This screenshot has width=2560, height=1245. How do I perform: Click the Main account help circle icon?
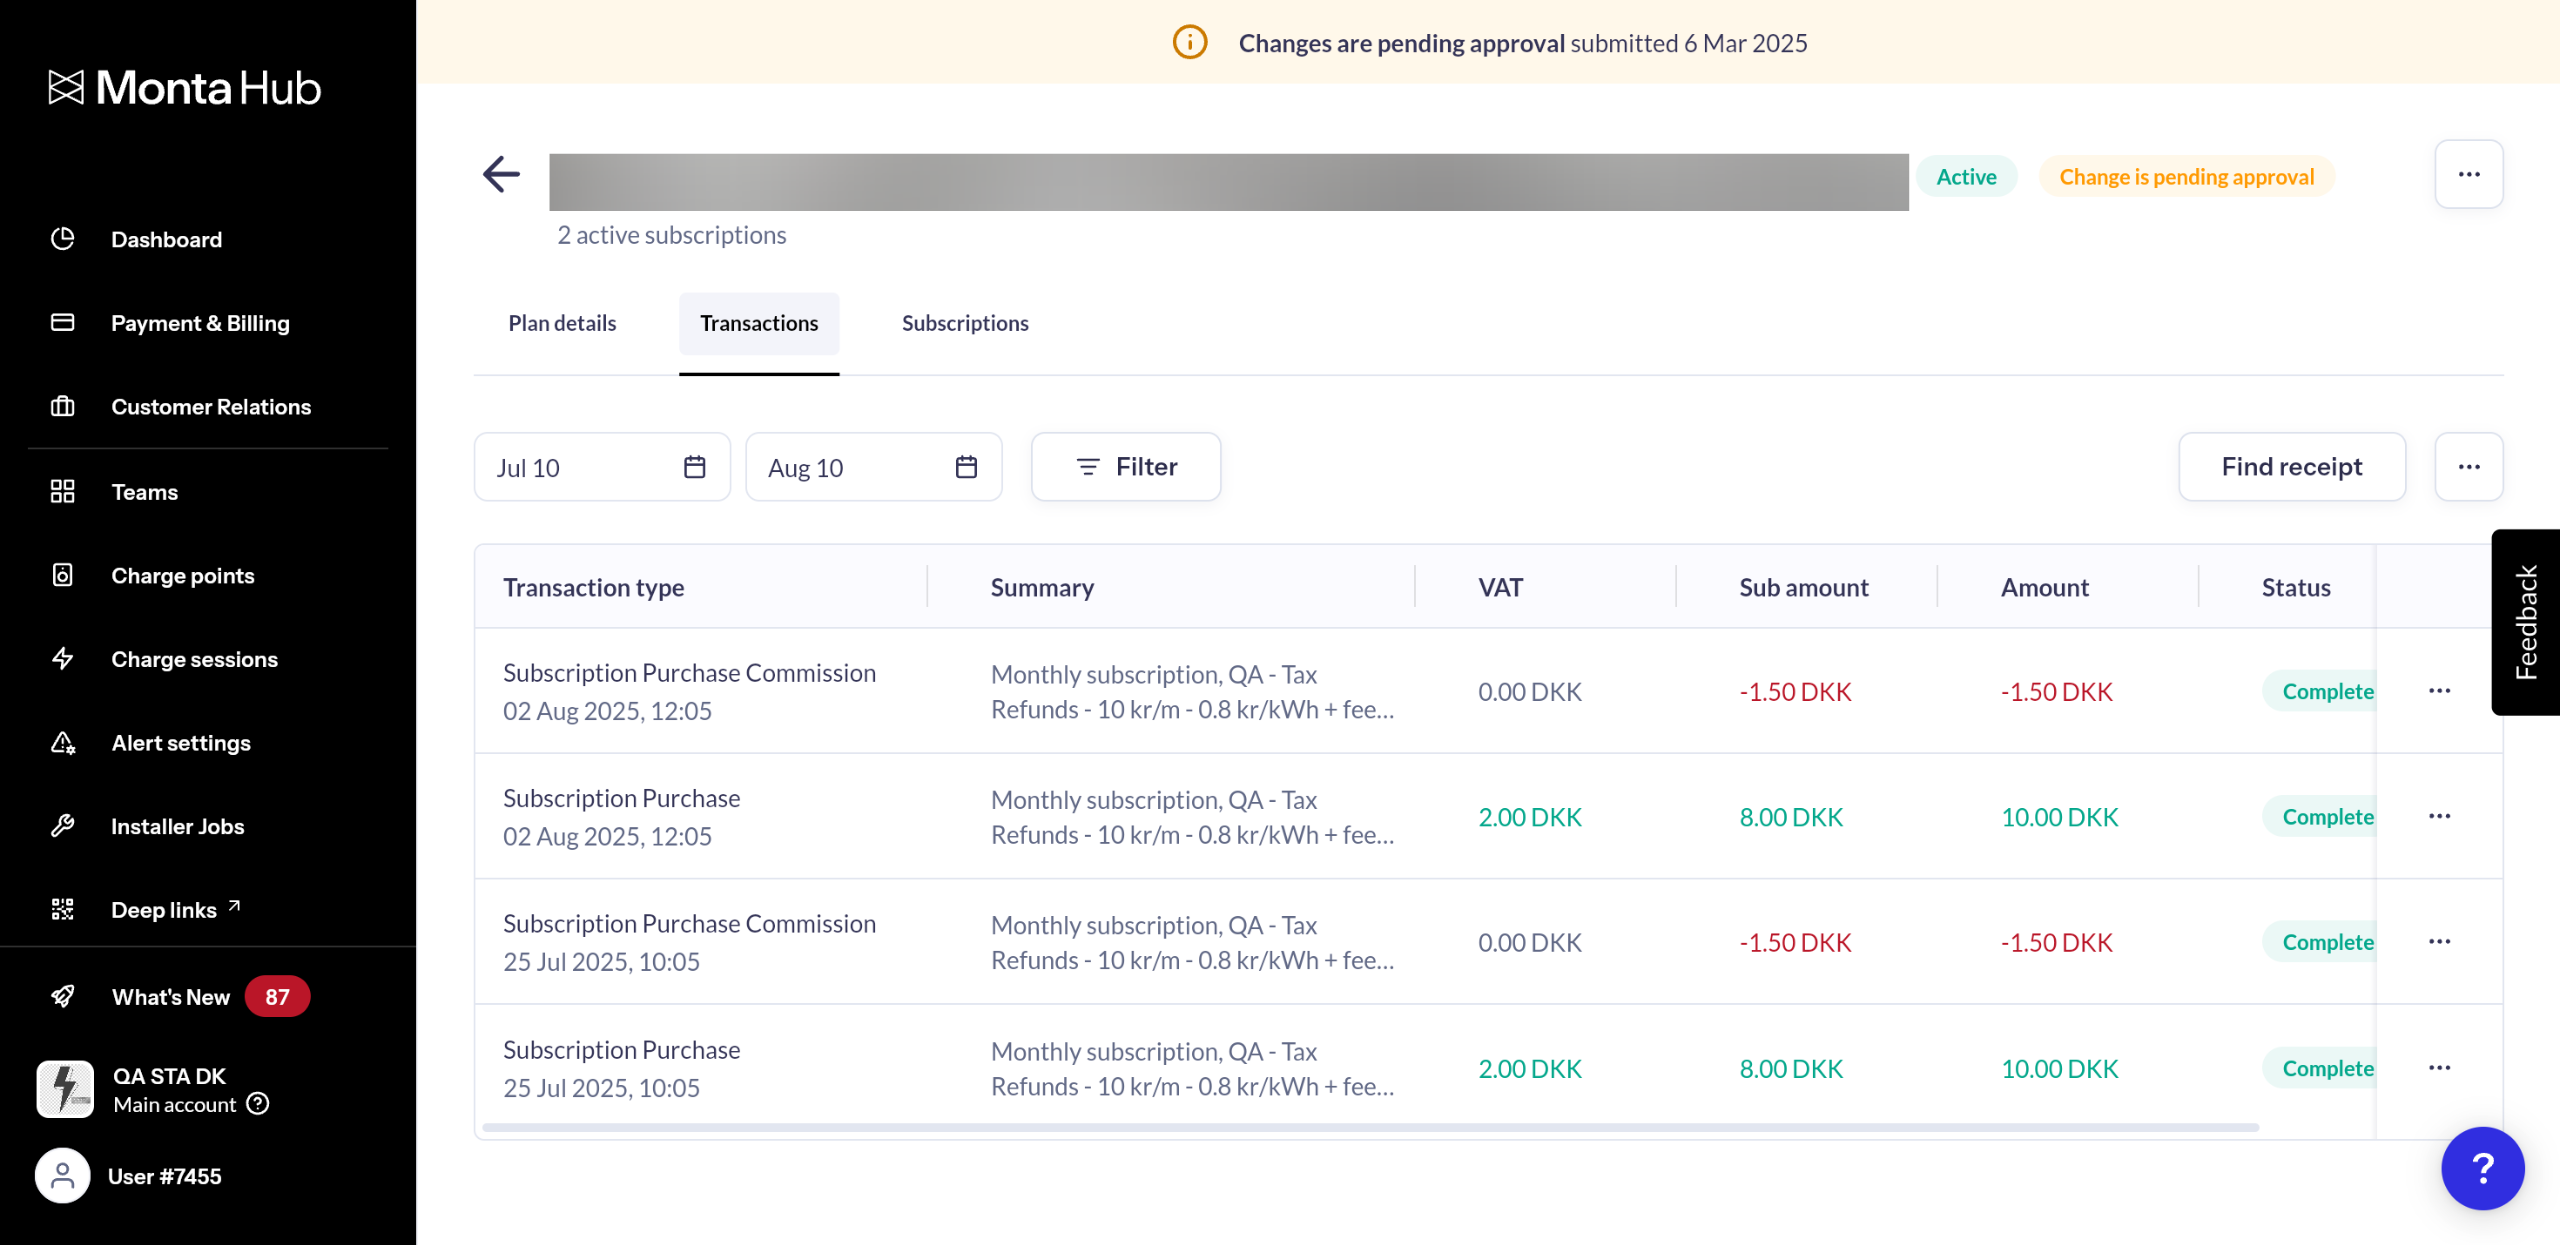[258, 1104]
